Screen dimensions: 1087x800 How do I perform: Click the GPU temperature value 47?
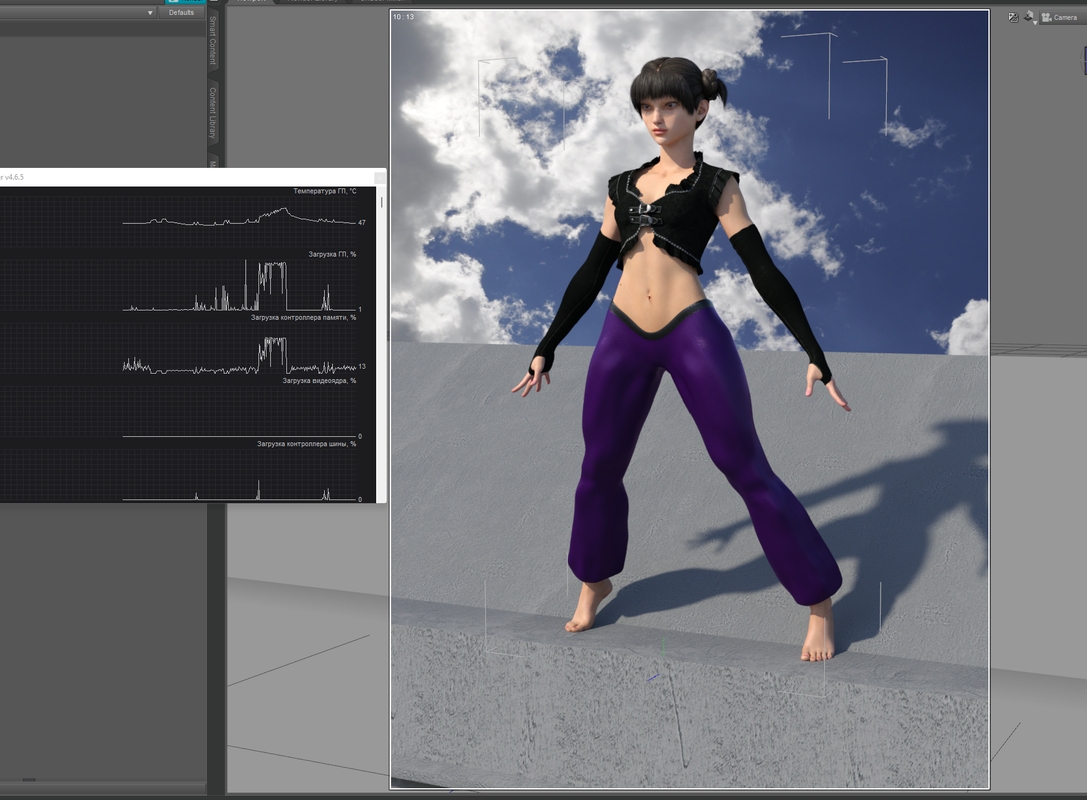click(362, 223)
